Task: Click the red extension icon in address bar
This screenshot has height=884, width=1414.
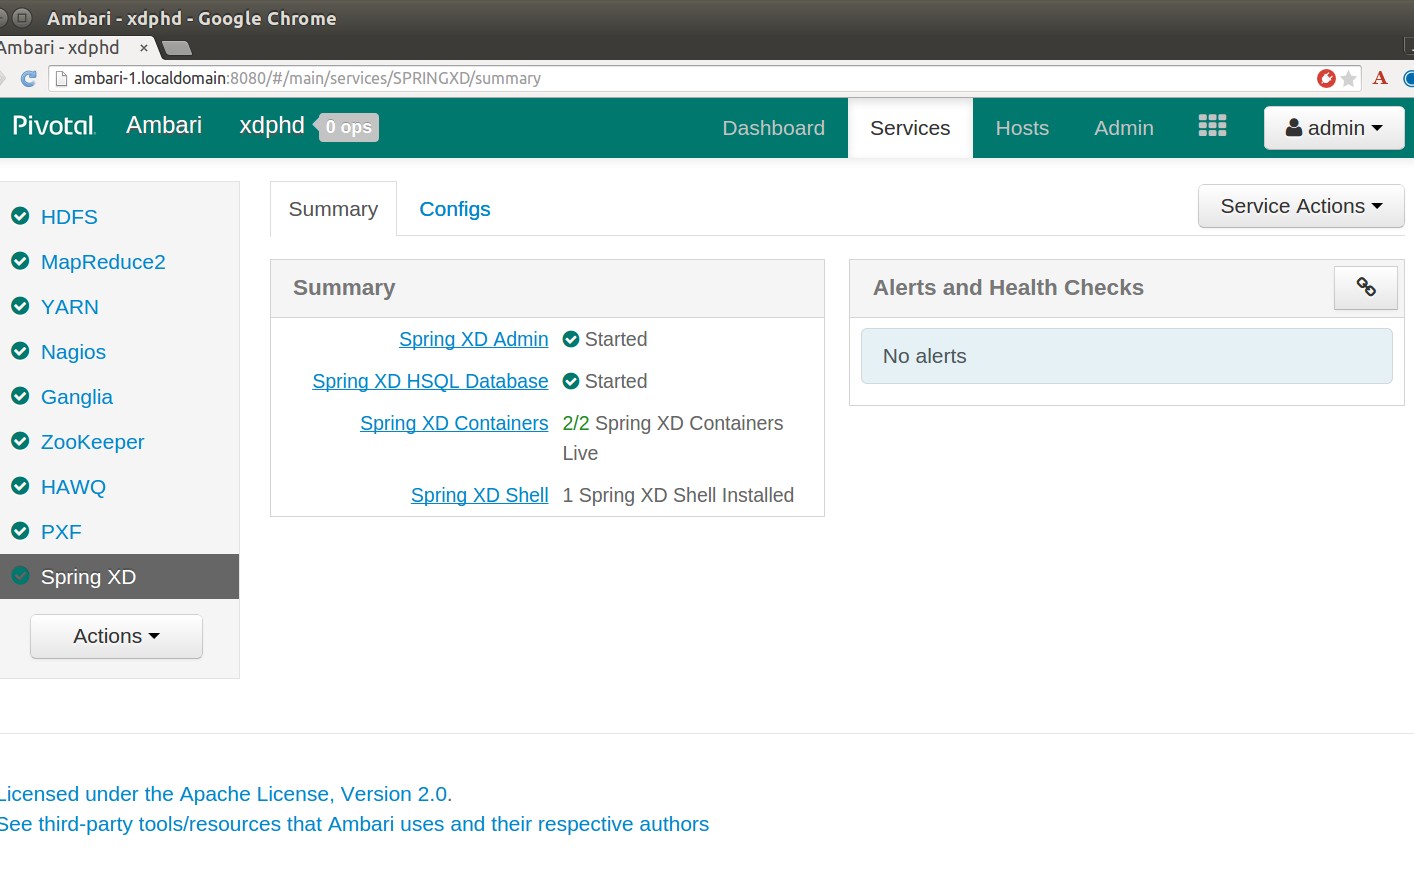Action: [x=1326, y=78]
